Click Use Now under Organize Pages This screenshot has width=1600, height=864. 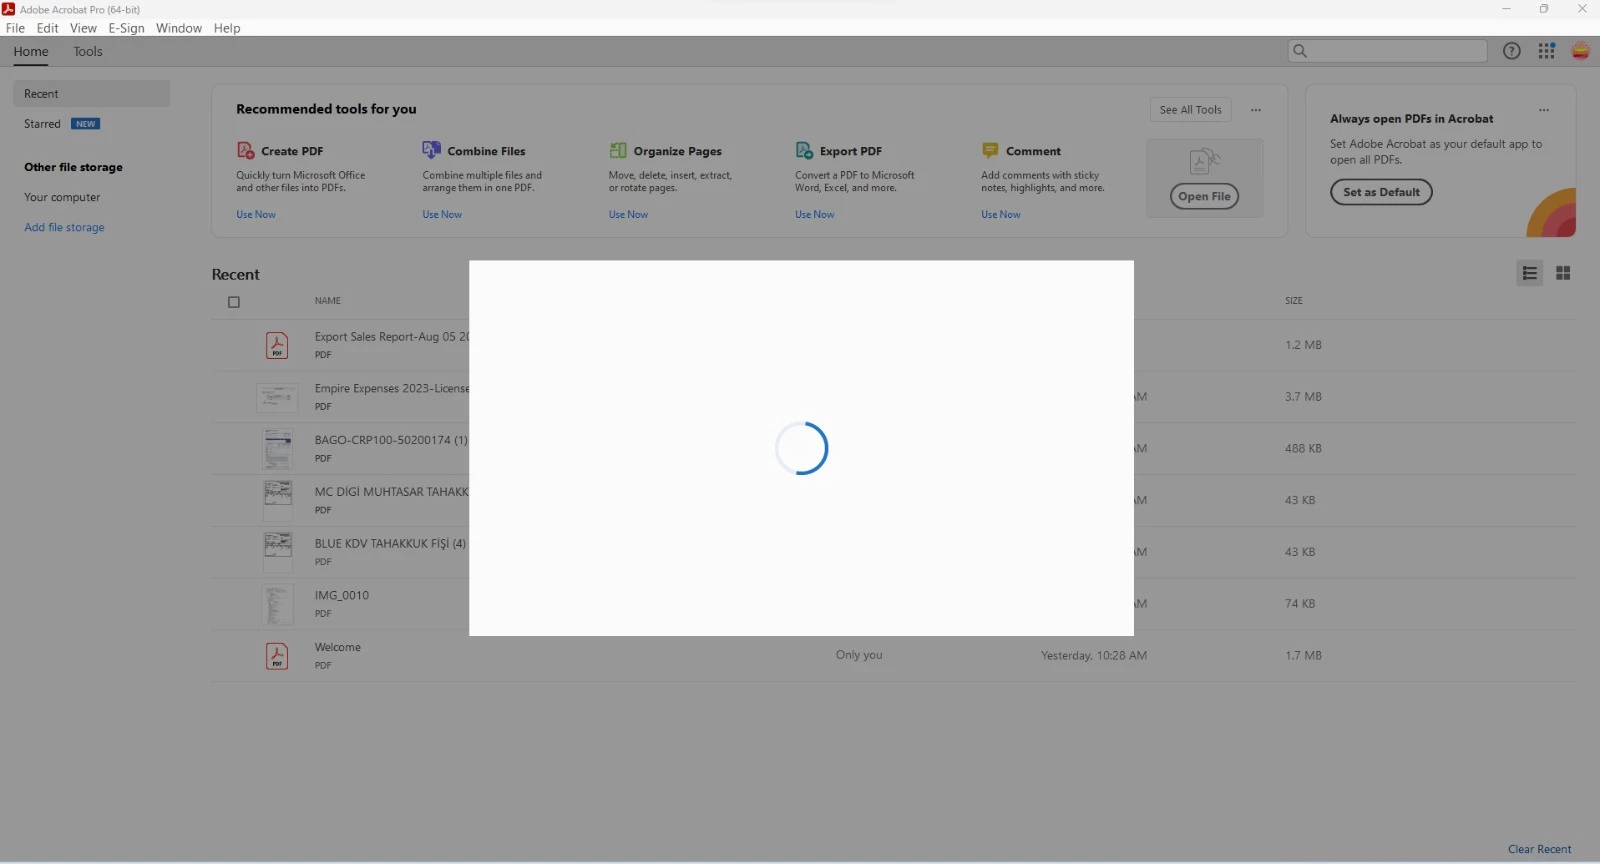click(628, 214)
